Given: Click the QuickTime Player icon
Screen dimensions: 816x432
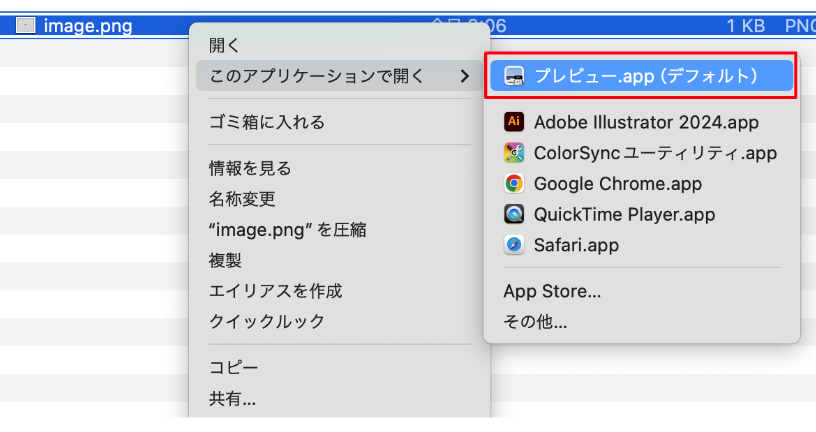Looking at the screenshot, I should click(514, 214).
